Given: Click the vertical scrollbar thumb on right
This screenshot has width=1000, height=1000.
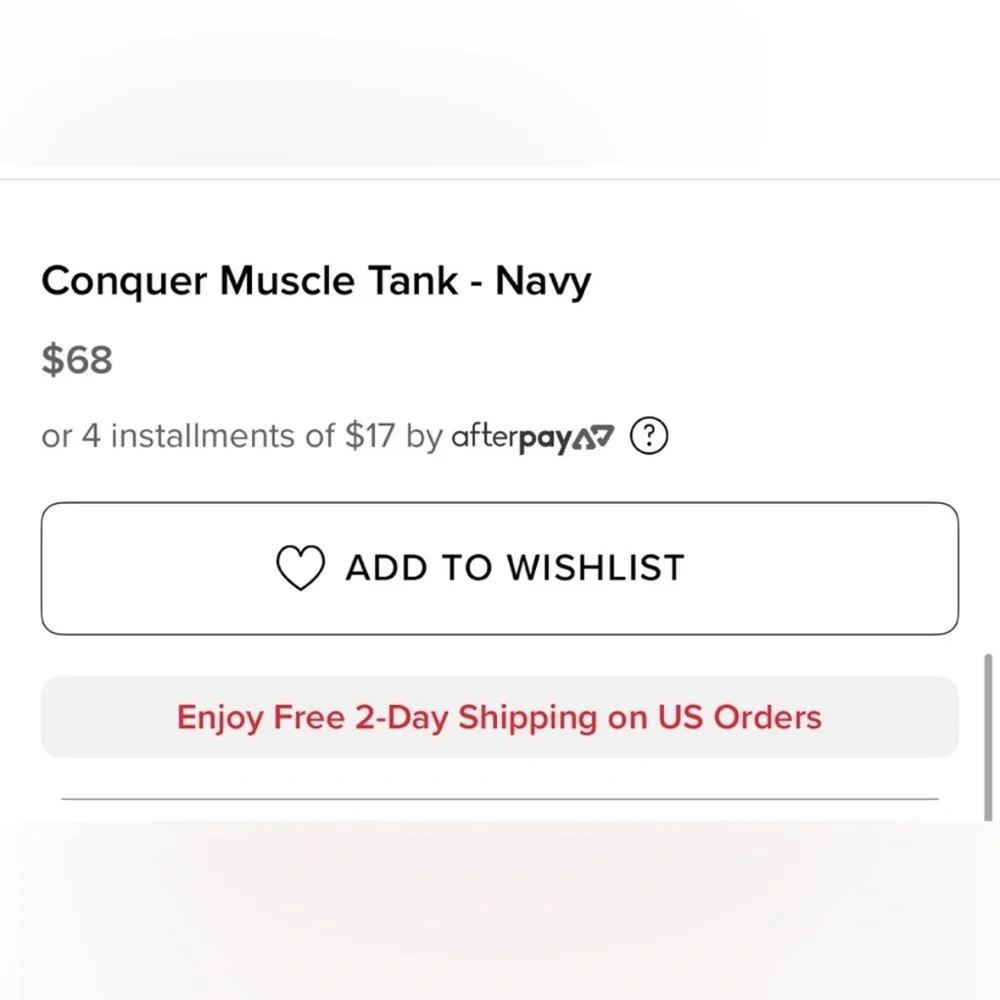Looking at the screenshot, I should 988,737.
